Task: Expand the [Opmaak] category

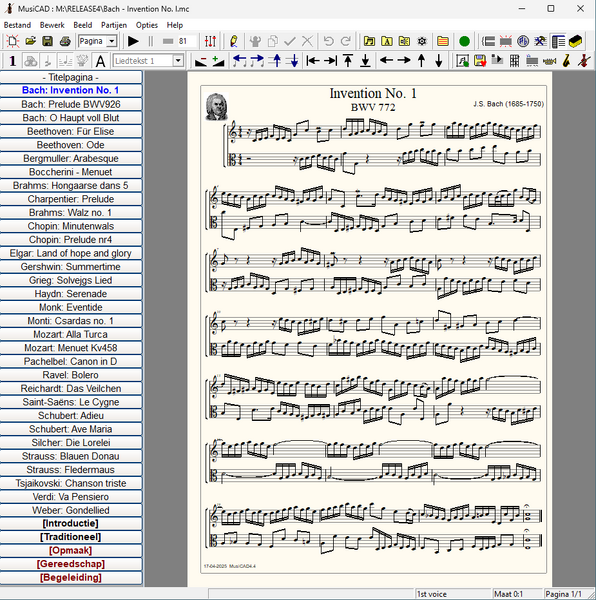Action: point(71,550)
